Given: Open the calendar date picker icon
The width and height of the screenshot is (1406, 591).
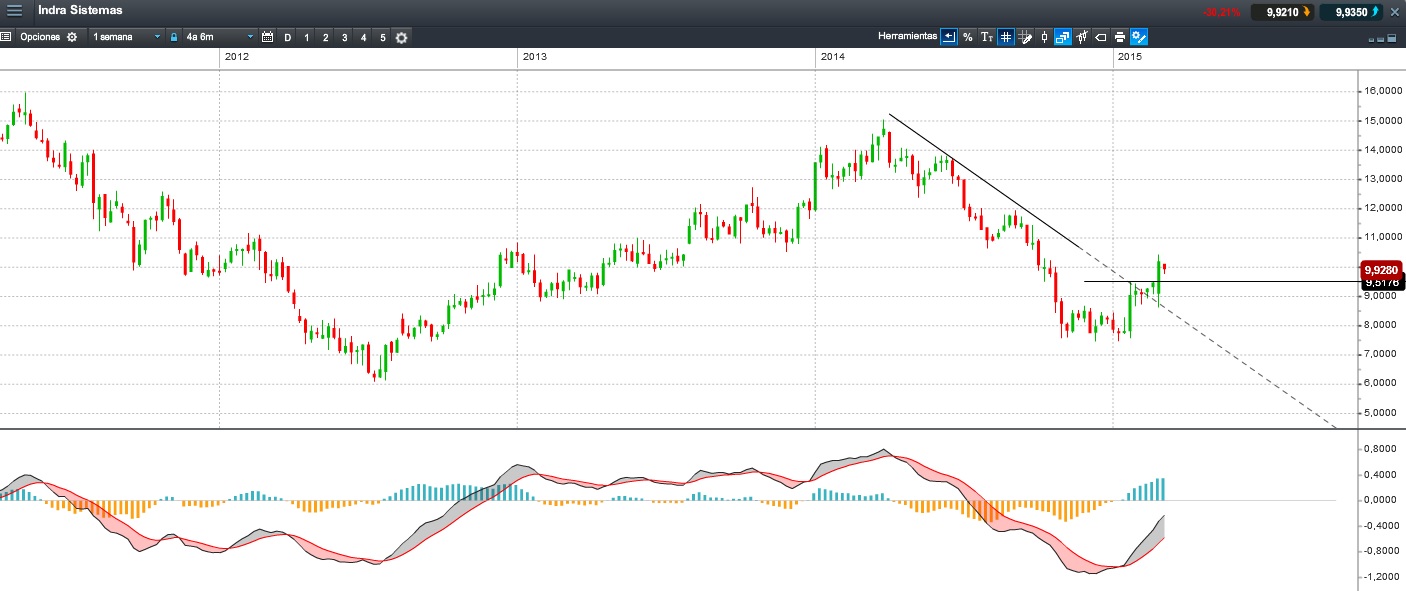Looking at the screenshot, I should pyautogui.click(x=267, y=37).
